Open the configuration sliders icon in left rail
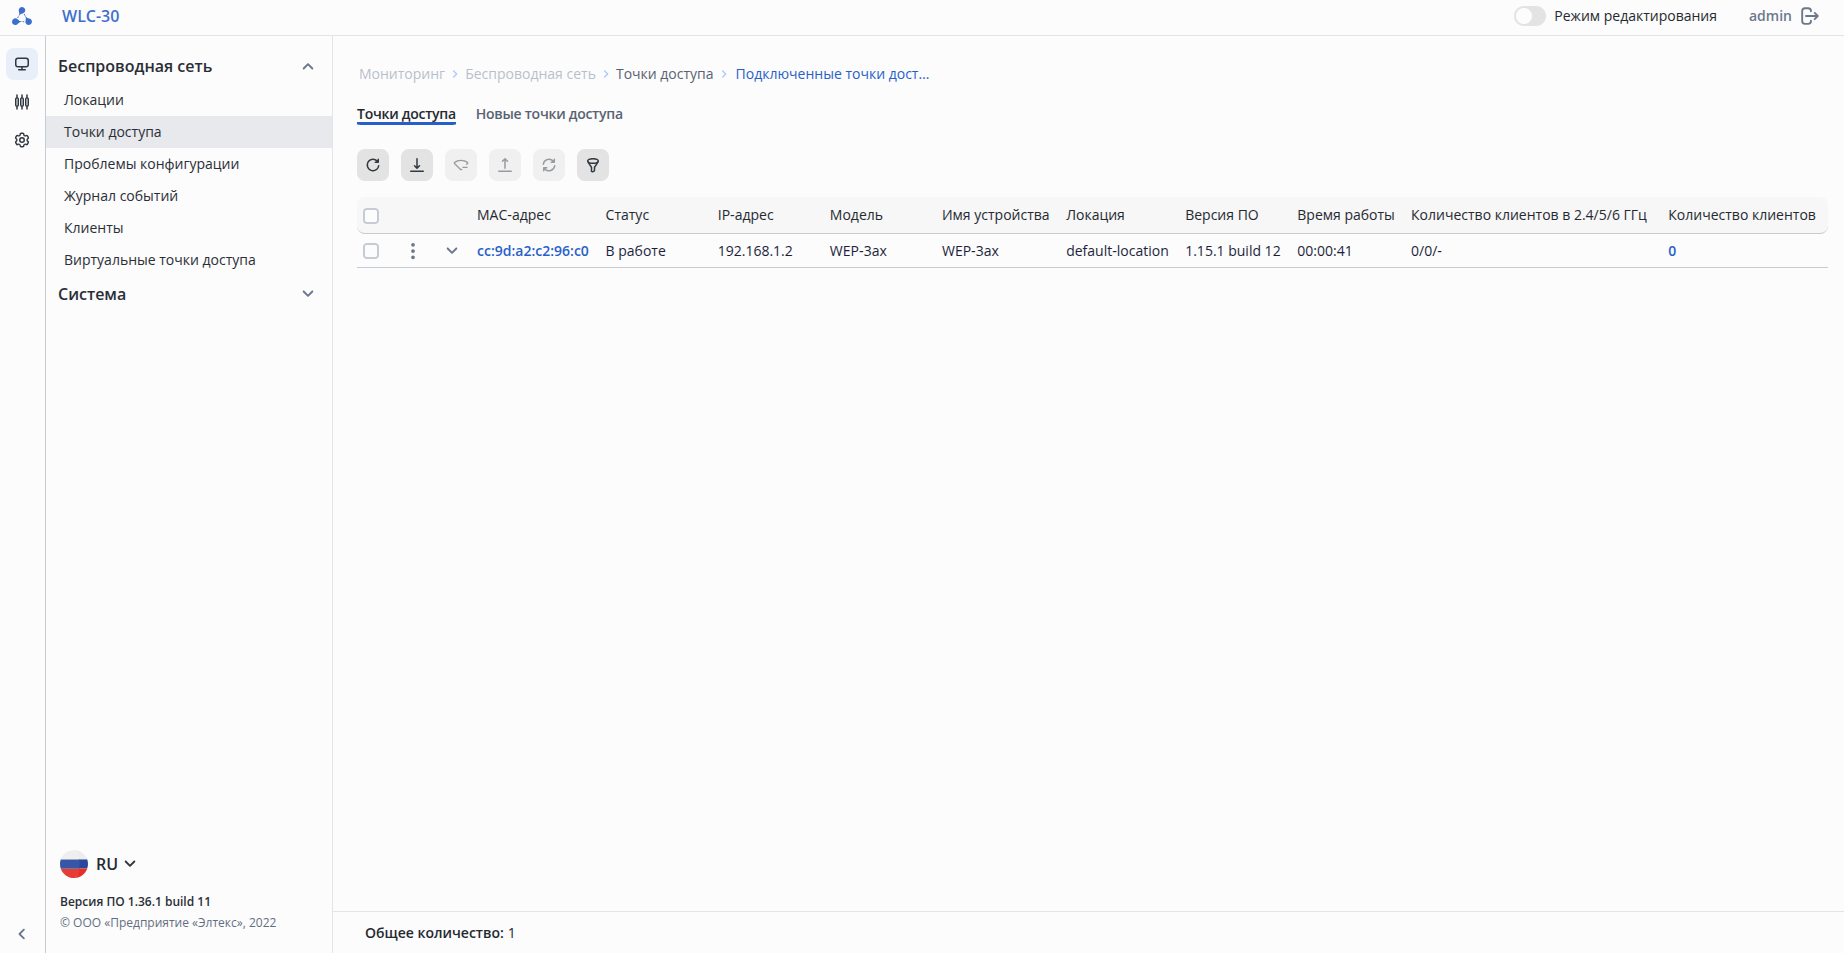Viewport: 1844px width, 953px height. point(22,102)
